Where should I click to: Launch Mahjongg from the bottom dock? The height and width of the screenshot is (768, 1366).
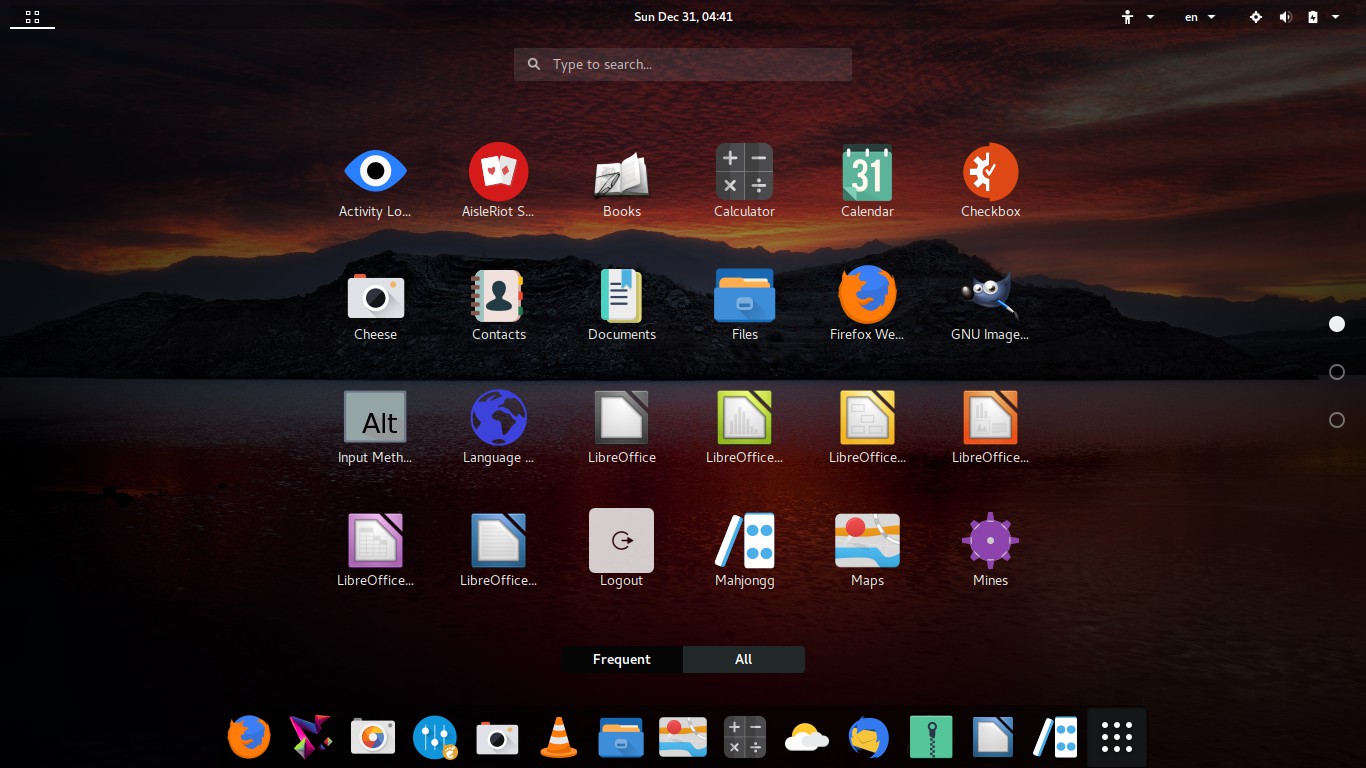pyautogui.click(x=1055, y=738)
